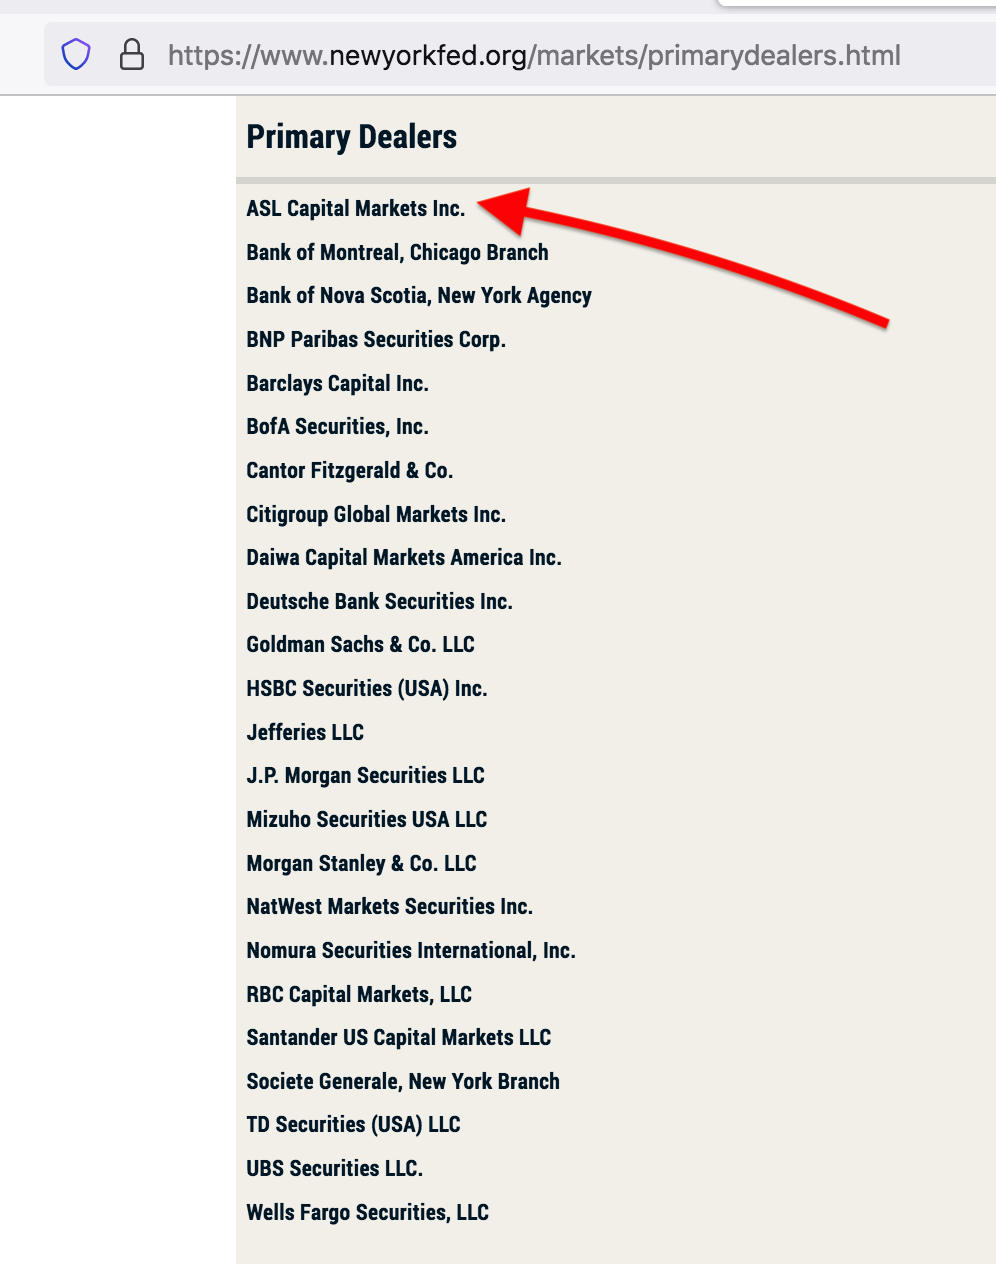Select Bank of Nova Scotia, New York Agency
Image resolution: width=996 pixels, height=1264 pixels.
coord(419,296)
